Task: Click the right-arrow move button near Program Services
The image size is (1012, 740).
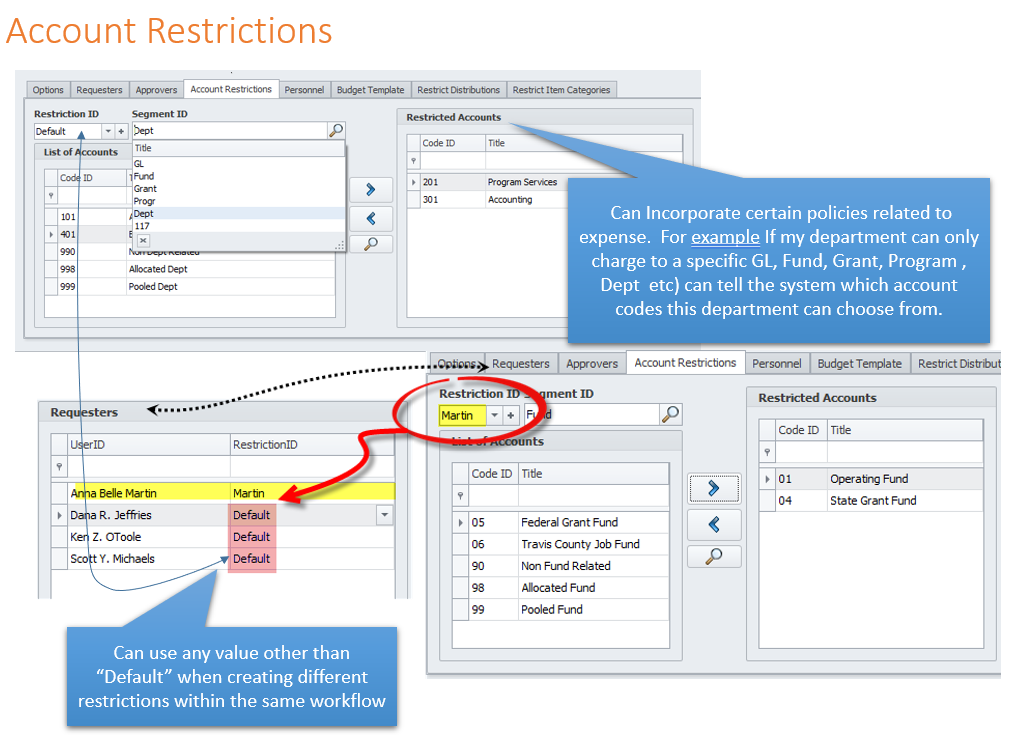Action: tap(371, 190)
